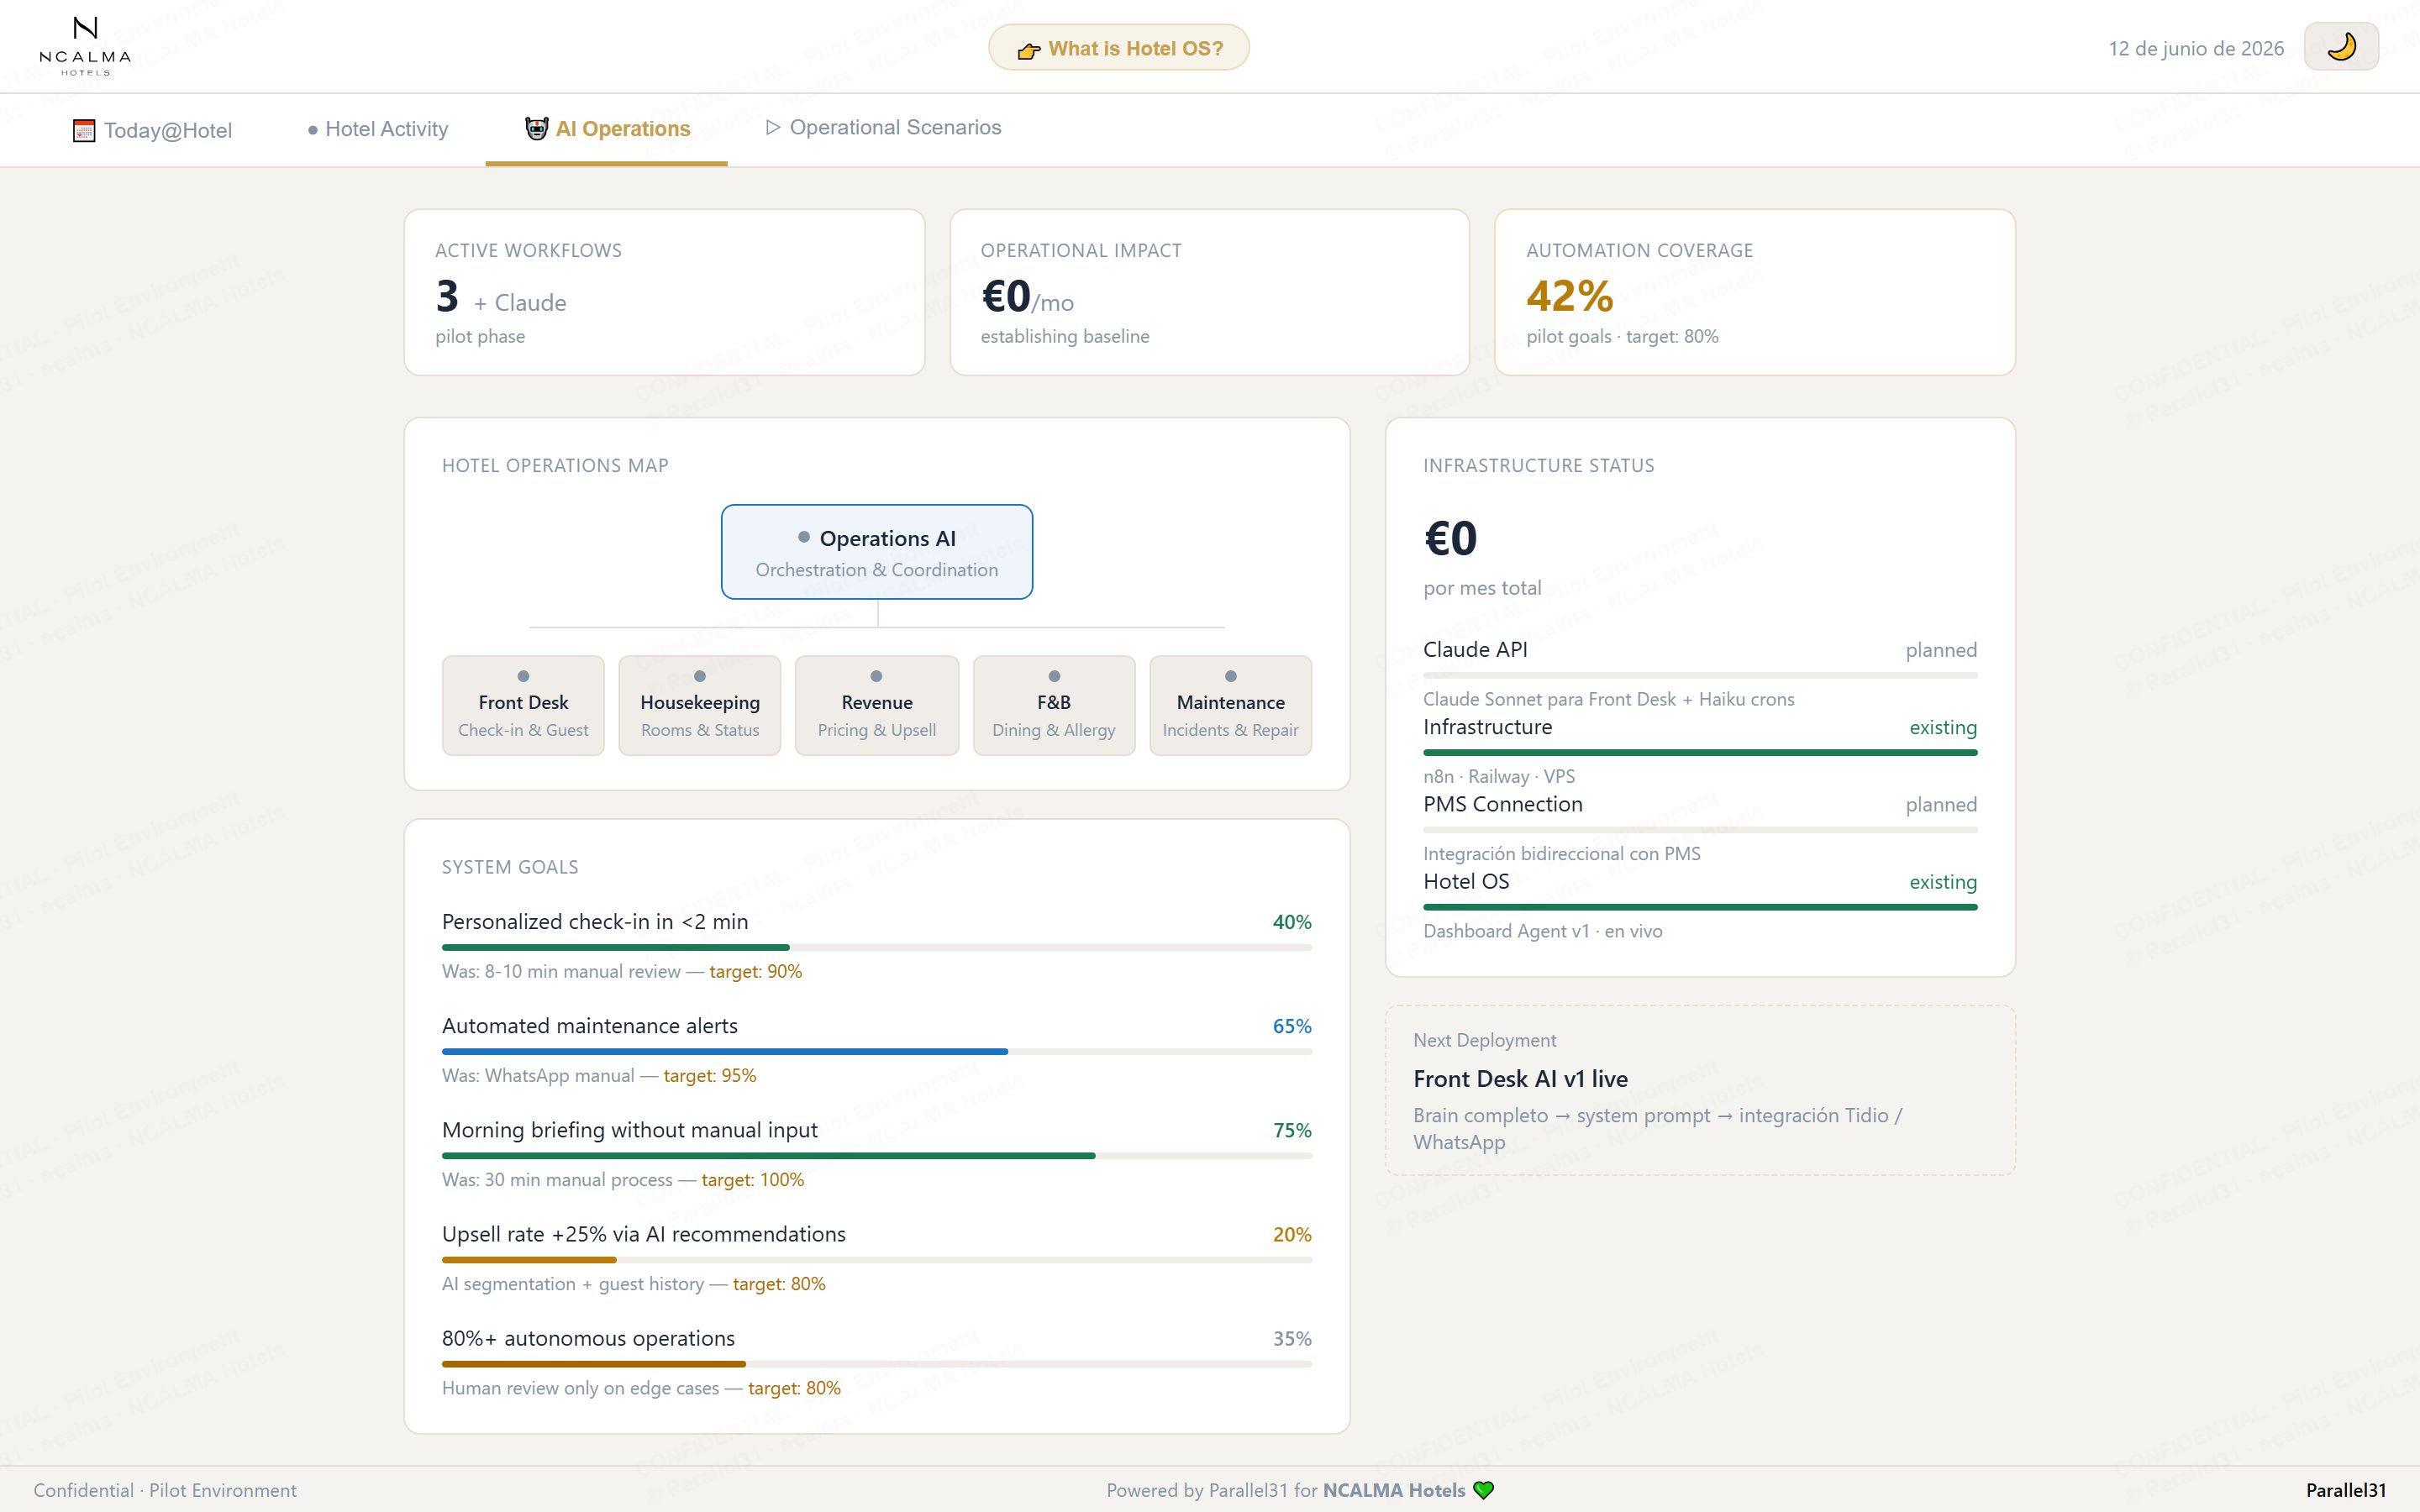The image size is (2420, 1512).
Task: Select the Maintenance operations node
Action: point(1231,706)
